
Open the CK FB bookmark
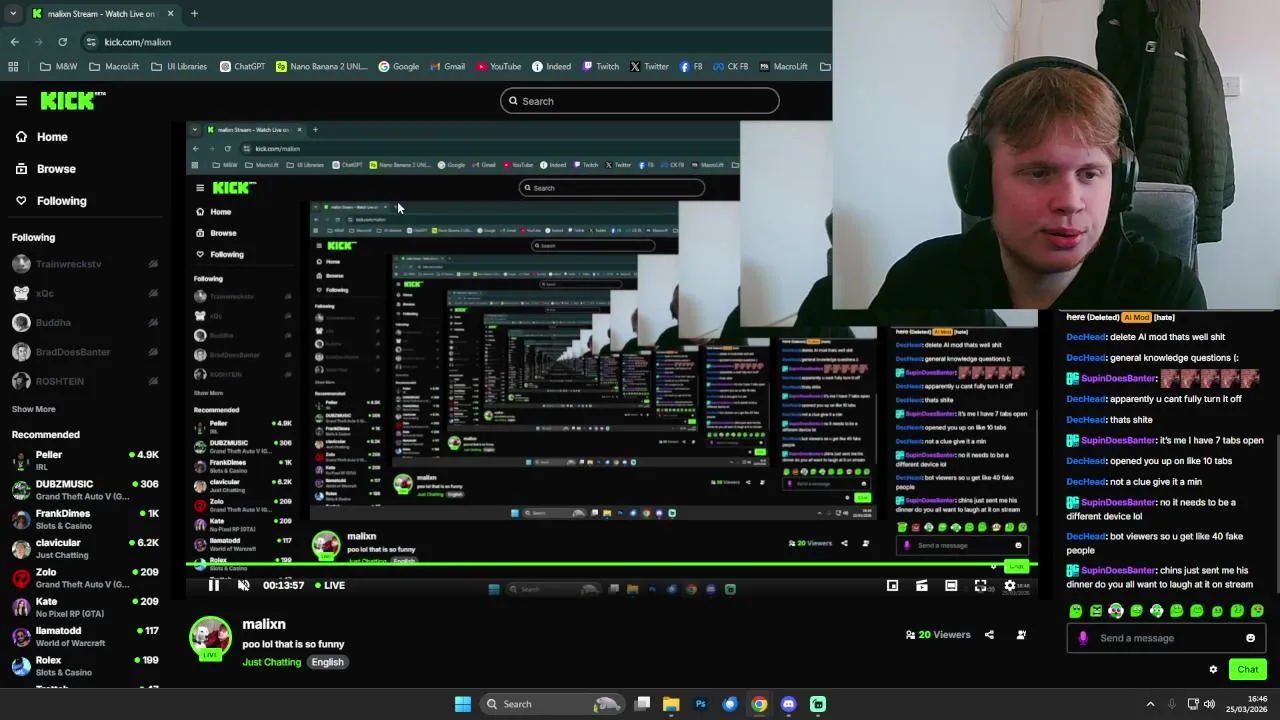tap(730, 67)
